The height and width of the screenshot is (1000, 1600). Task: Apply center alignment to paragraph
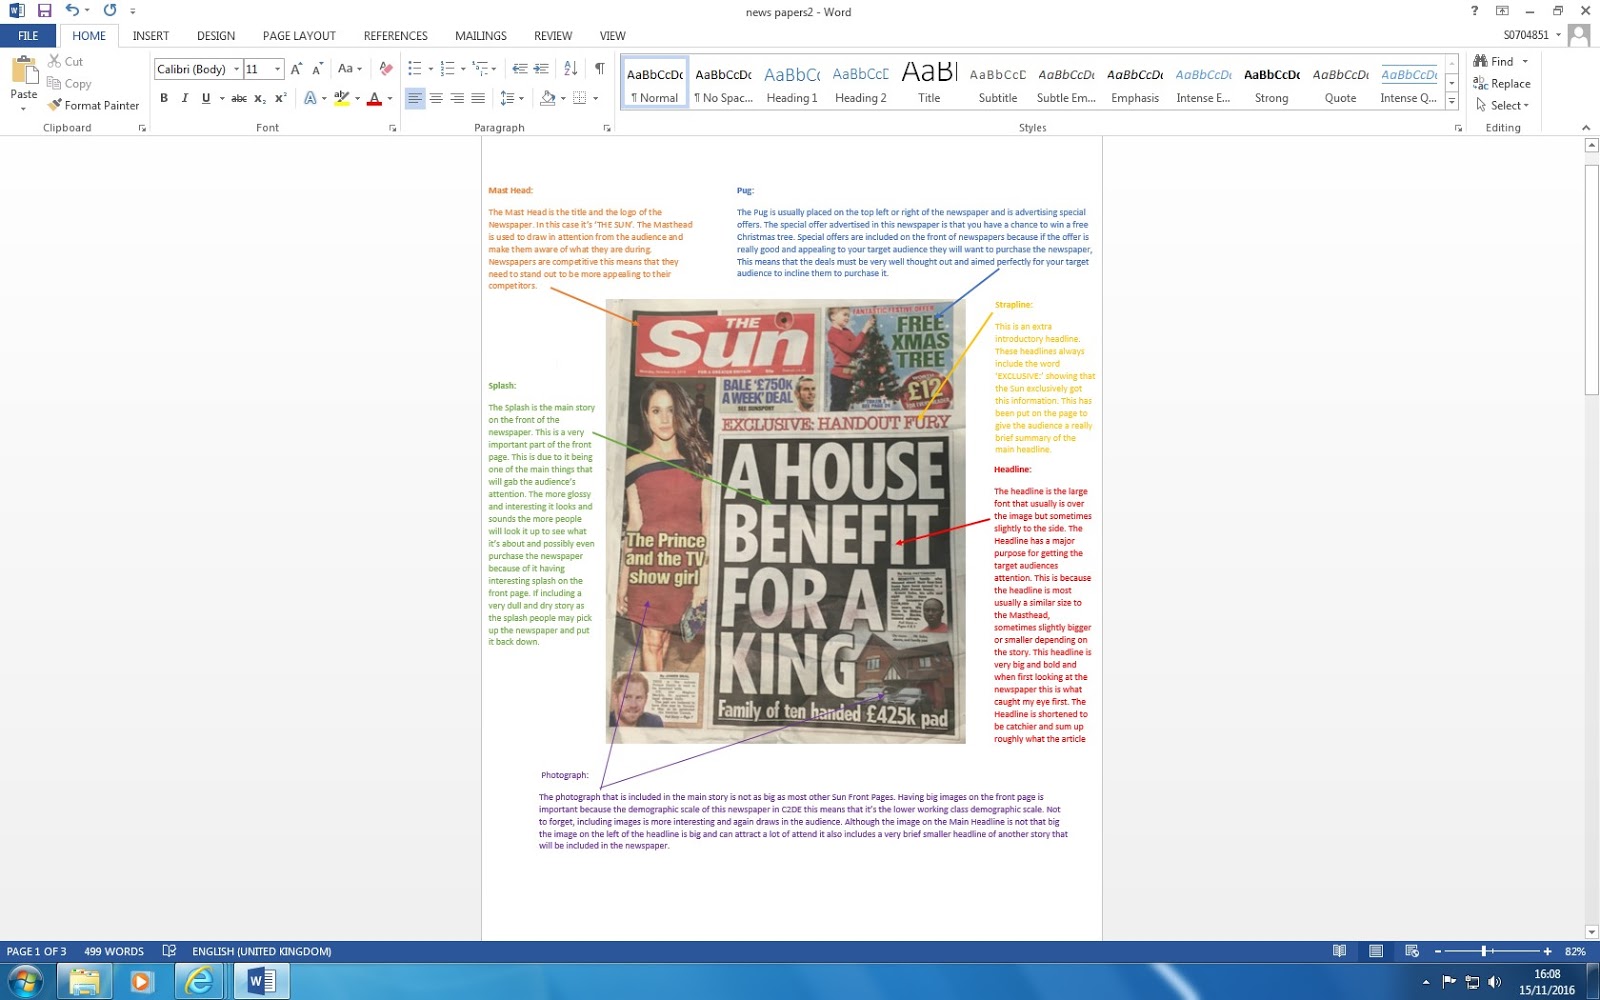tap(435, 98)
